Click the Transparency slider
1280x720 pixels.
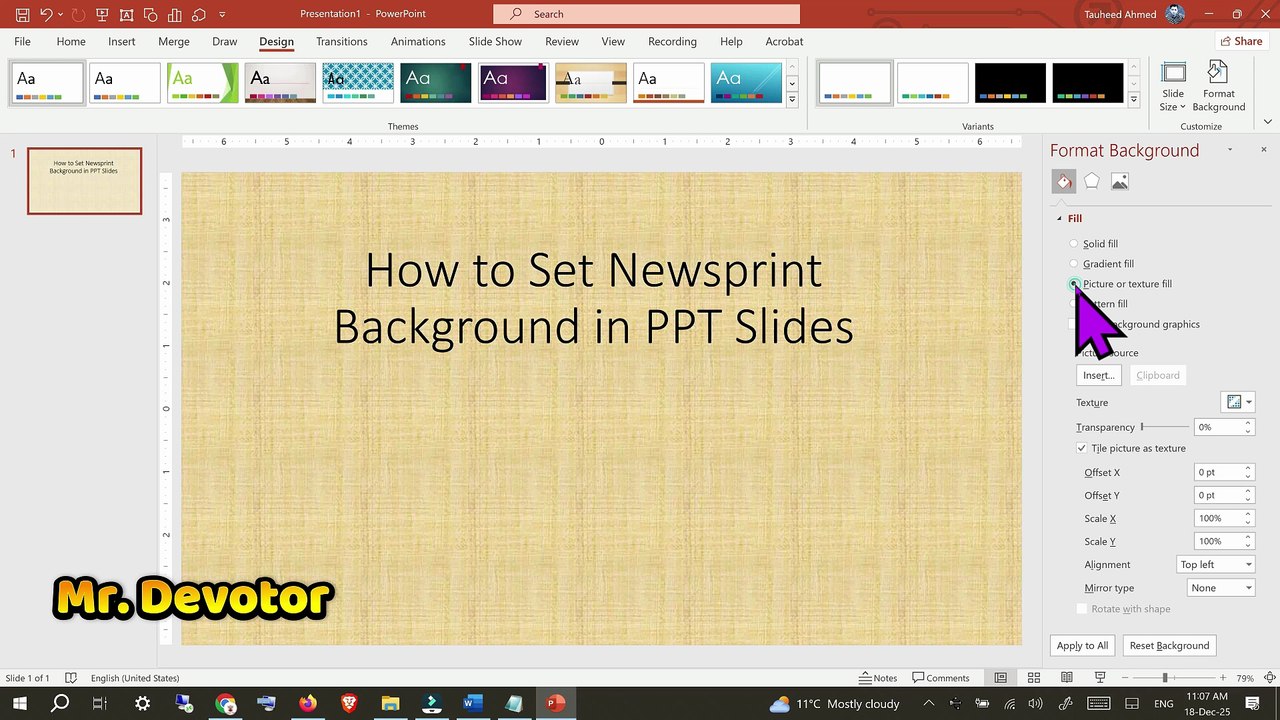[x=1164, y=427]
